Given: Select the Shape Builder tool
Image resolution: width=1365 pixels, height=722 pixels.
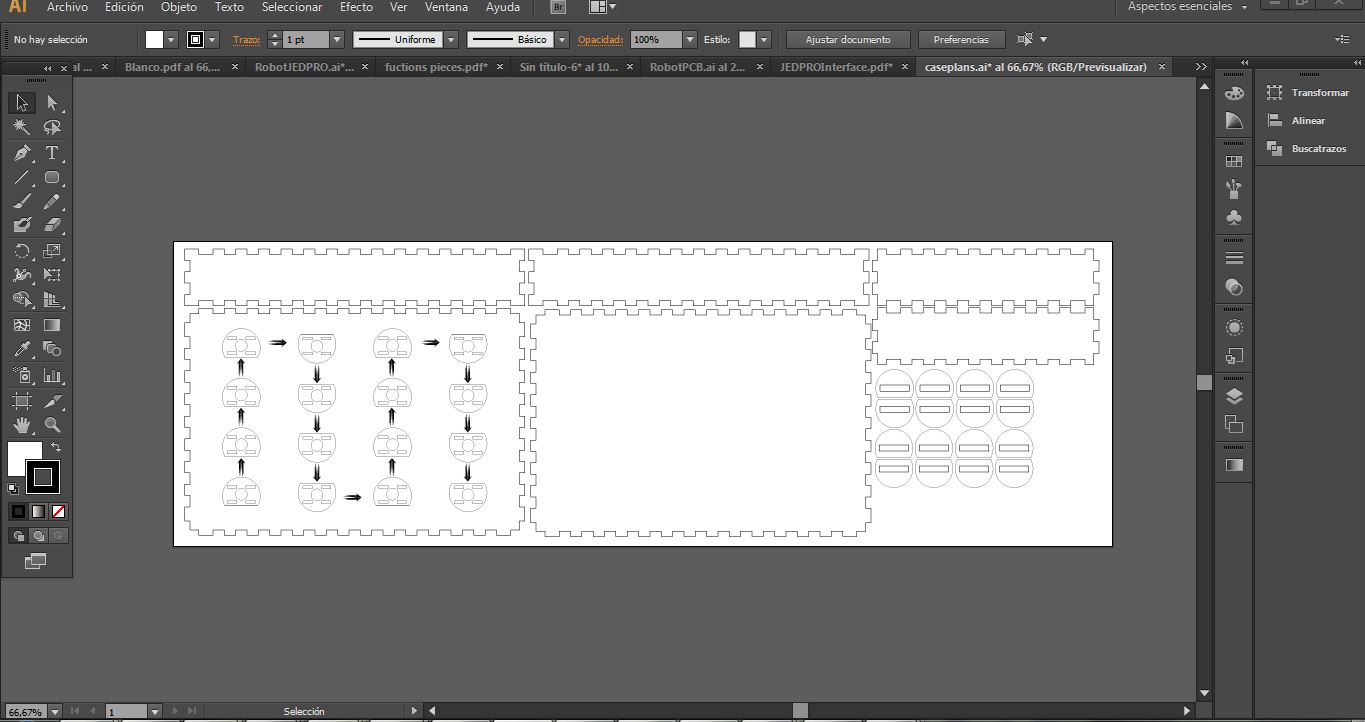Looking at the screenshot, I should click(22, 299).
